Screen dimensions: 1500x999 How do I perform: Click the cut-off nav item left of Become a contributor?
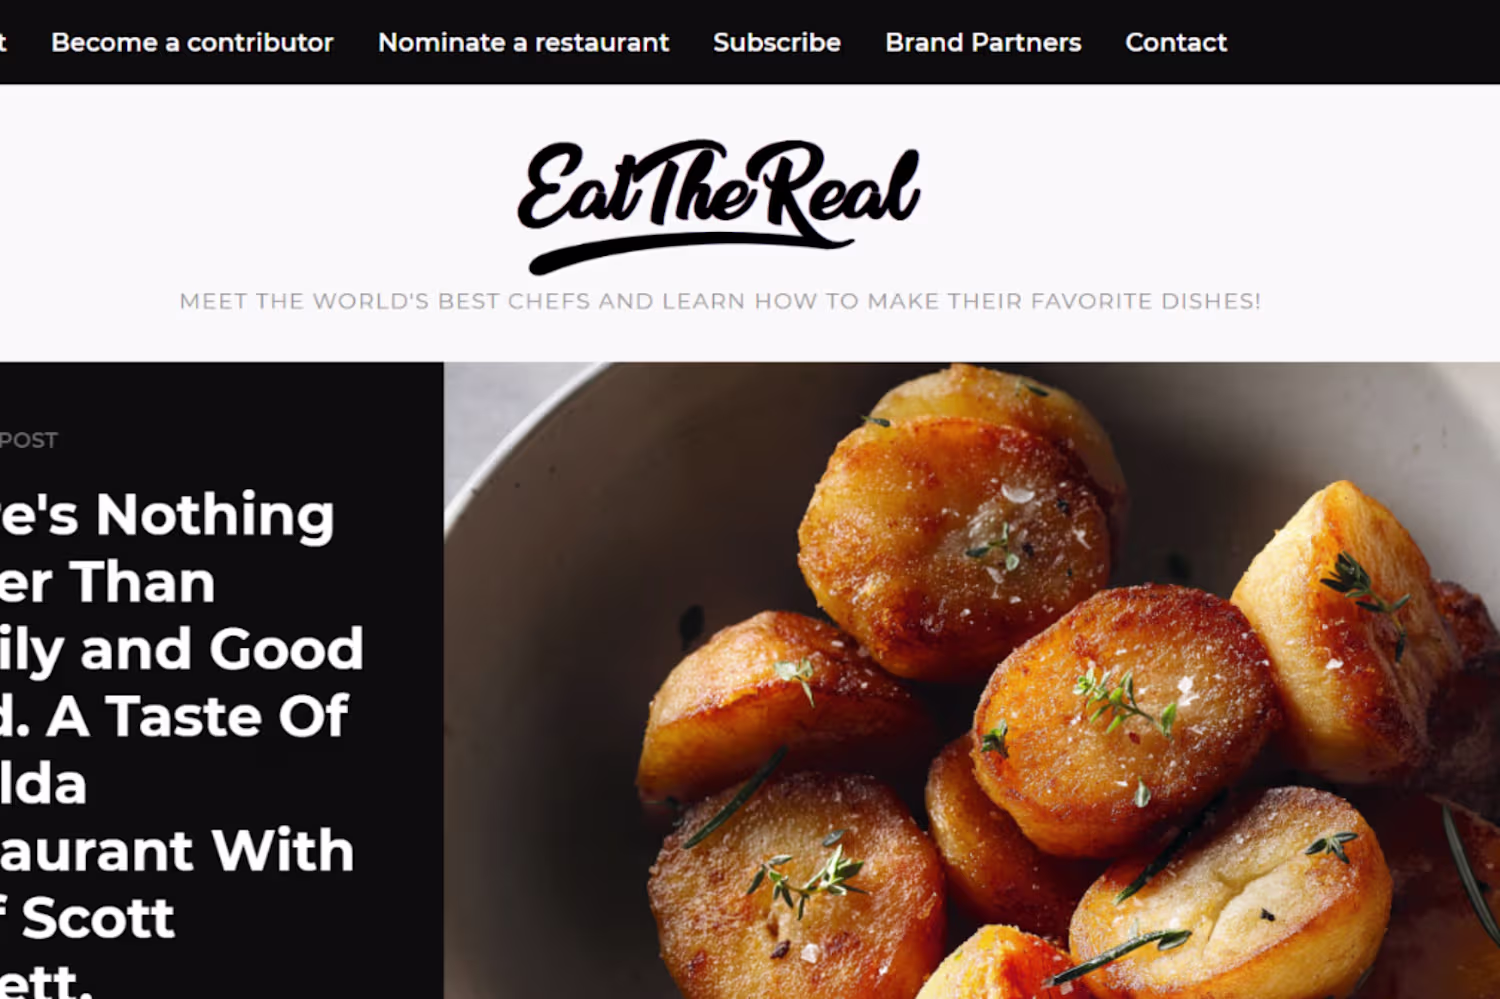coord(3,42)
